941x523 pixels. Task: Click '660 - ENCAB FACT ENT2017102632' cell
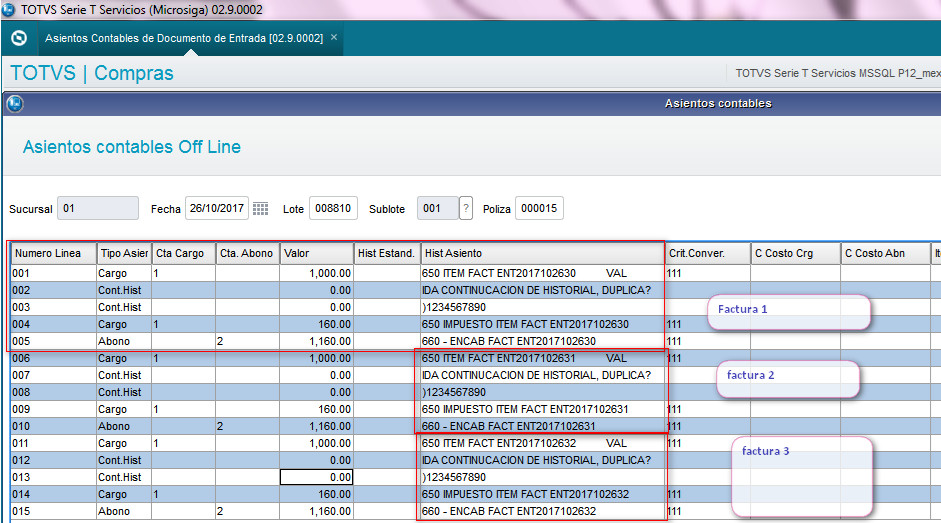click(543, 512)
